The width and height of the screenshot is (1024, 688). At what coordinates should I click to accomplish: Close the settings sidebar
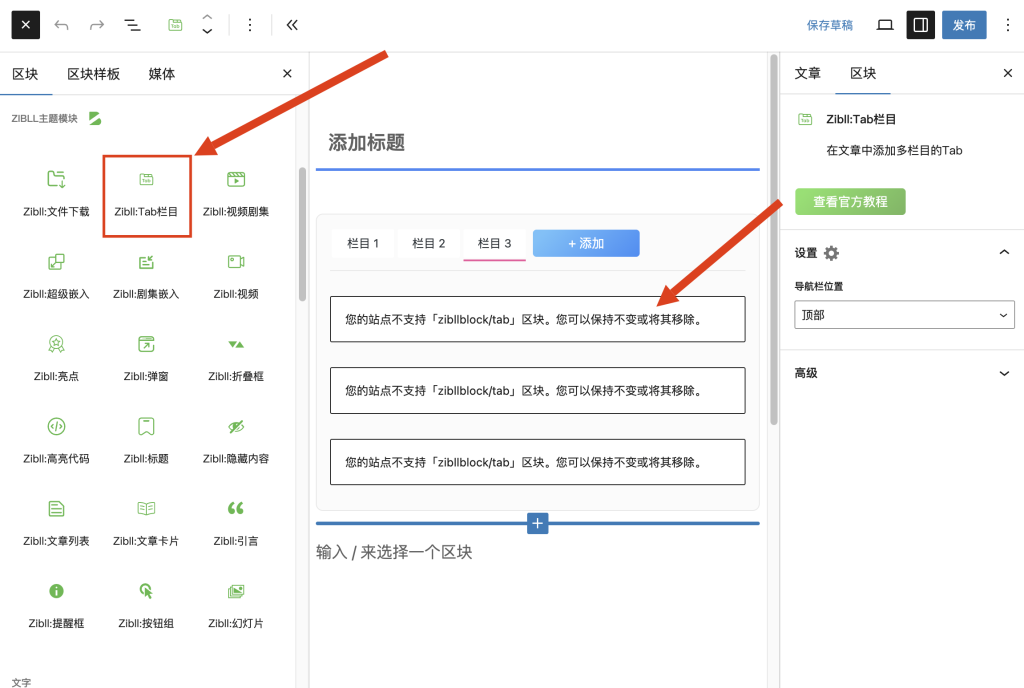(x=1008, y=73)
